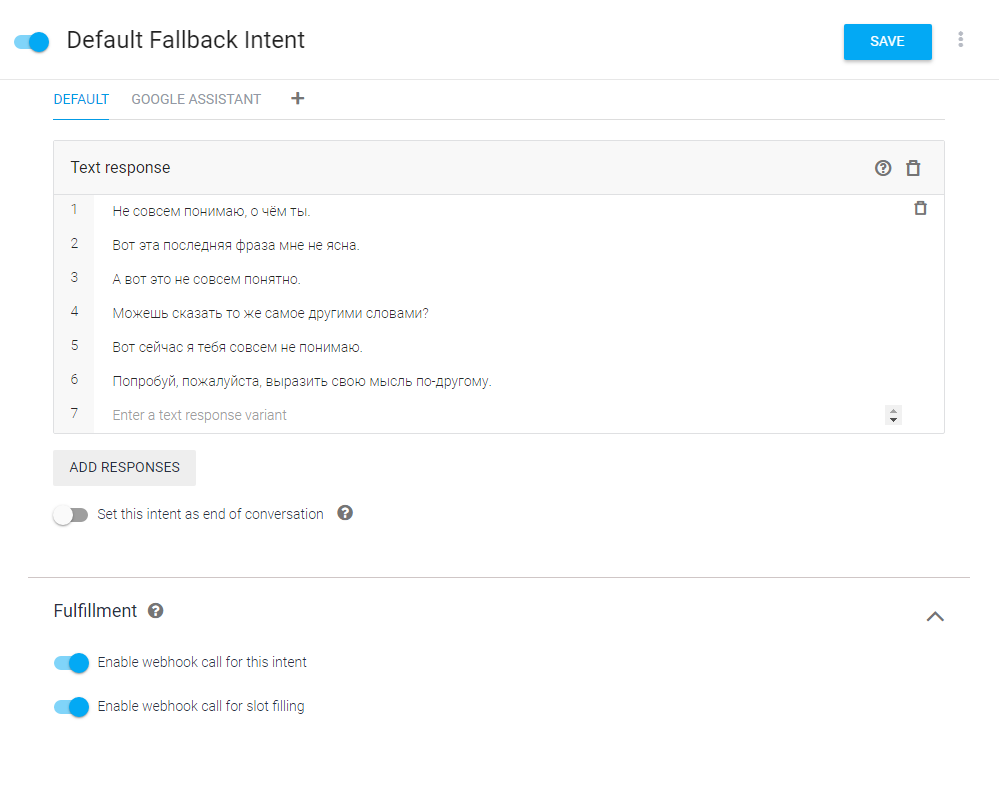Toggle the Default Fallback Intent switch
This screenshot has height=787, width=999.
point(32,41)
